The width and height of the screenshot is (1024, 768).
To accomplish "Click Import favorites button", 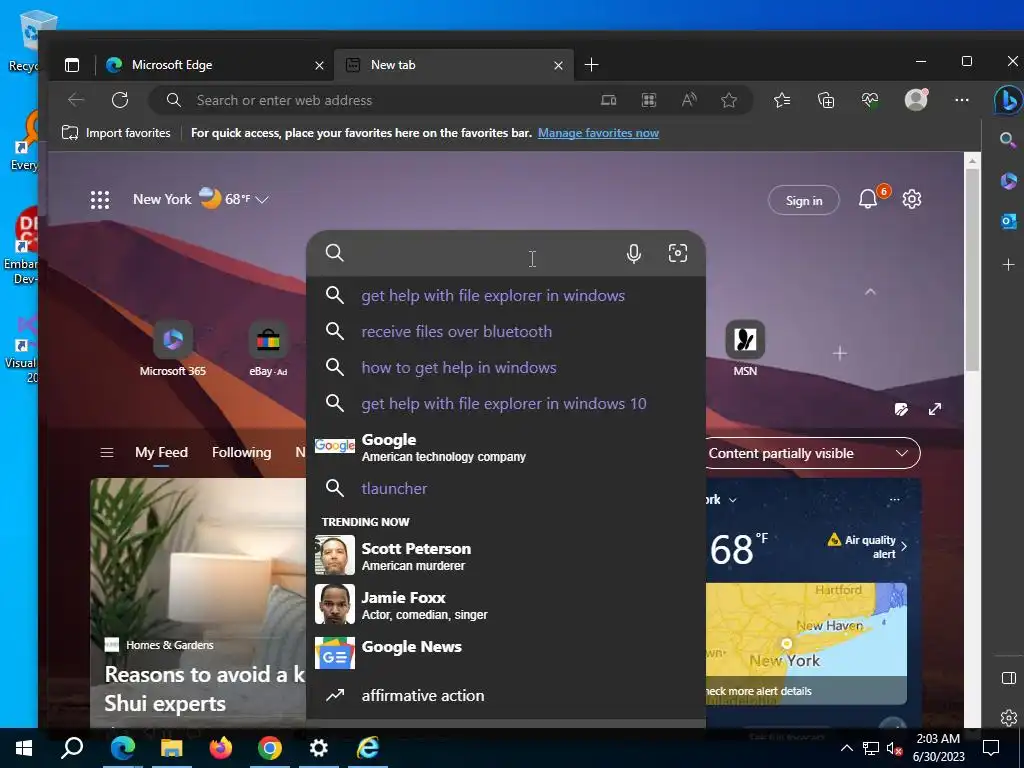I will click(116, 133).
